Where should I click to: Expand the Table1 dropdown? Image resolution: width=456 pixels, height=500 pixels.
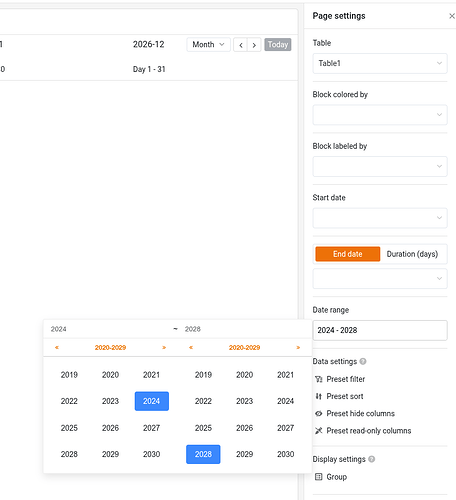380,63
